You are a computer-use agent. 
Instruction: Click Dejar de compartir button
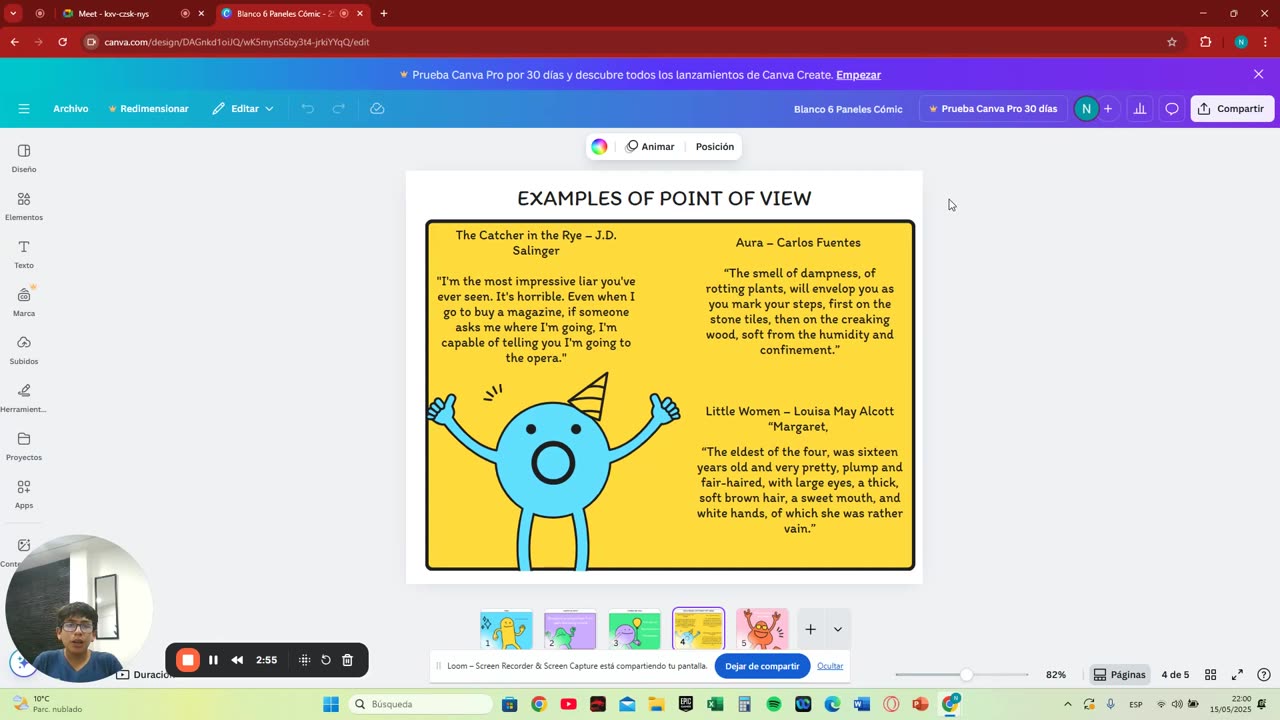(762, 666)
